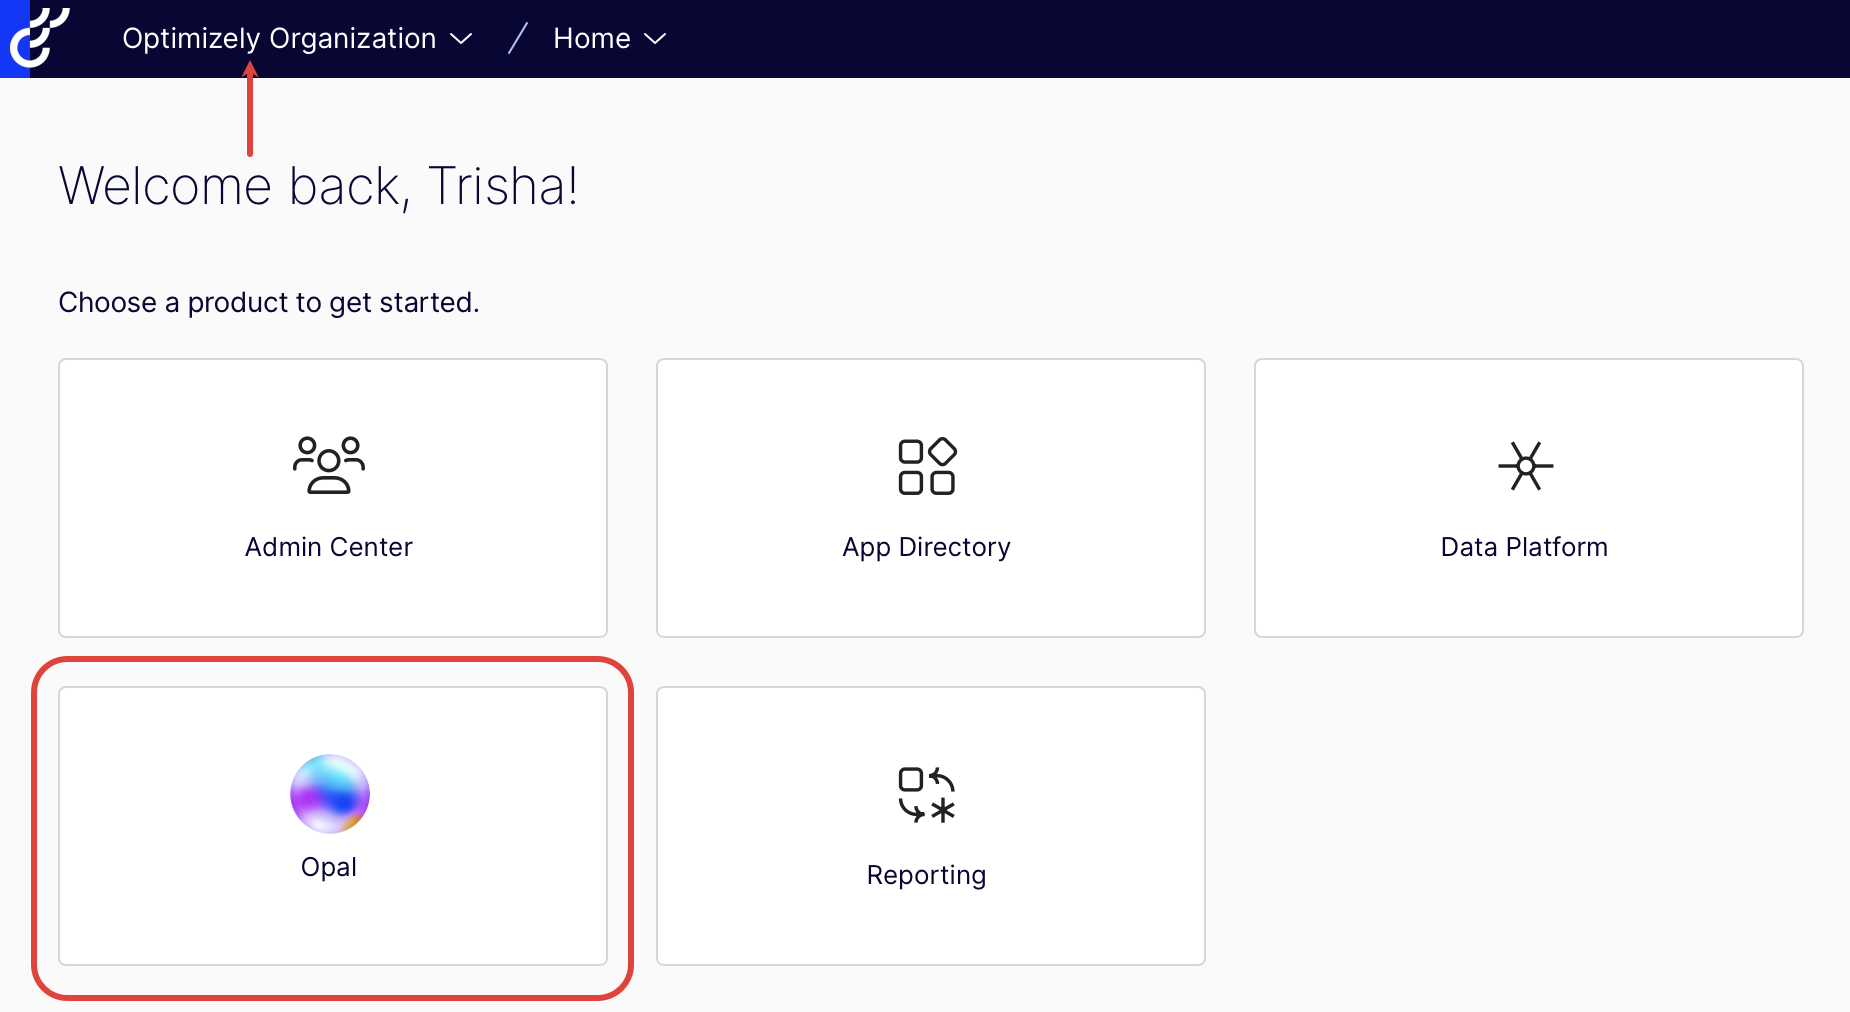Screen dimensions: 1850x1012
Task: Open Opal by clicking its orb icon
Action: [x=329, y=793]
